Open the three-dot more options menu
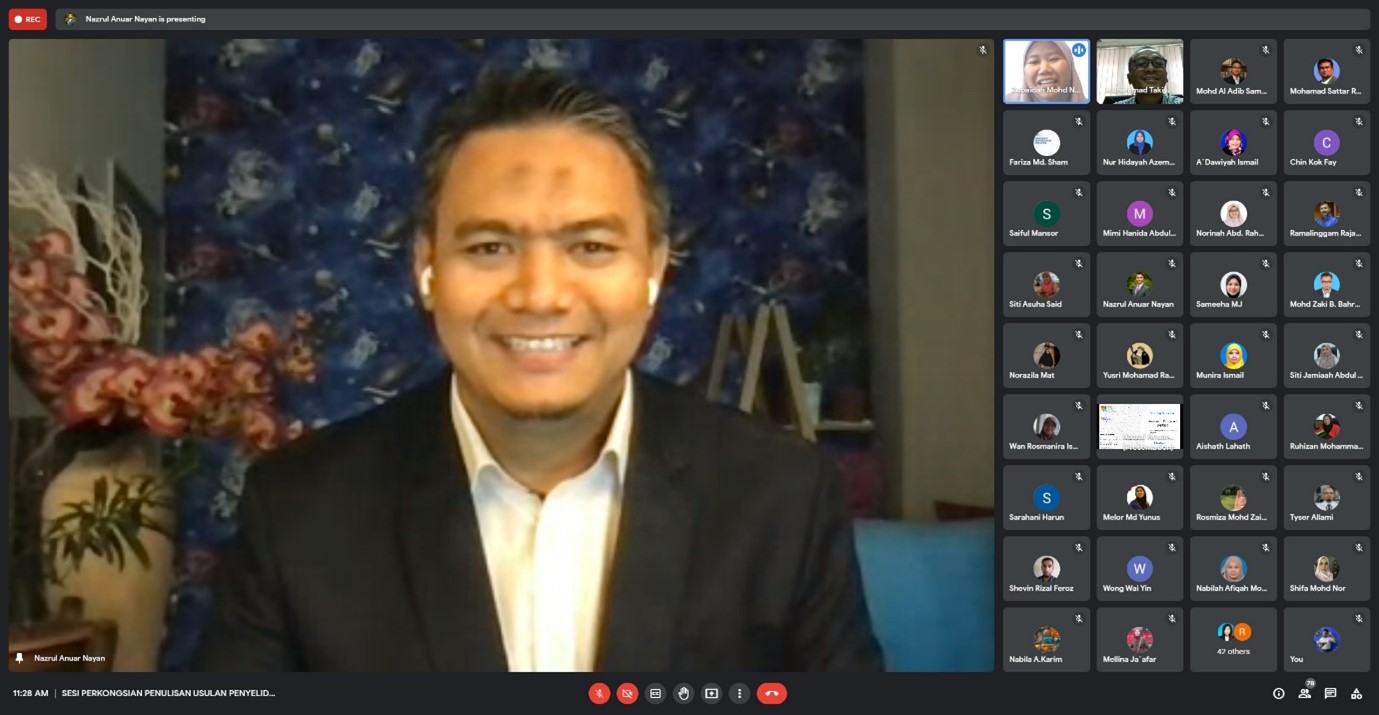 click(739, 693)
